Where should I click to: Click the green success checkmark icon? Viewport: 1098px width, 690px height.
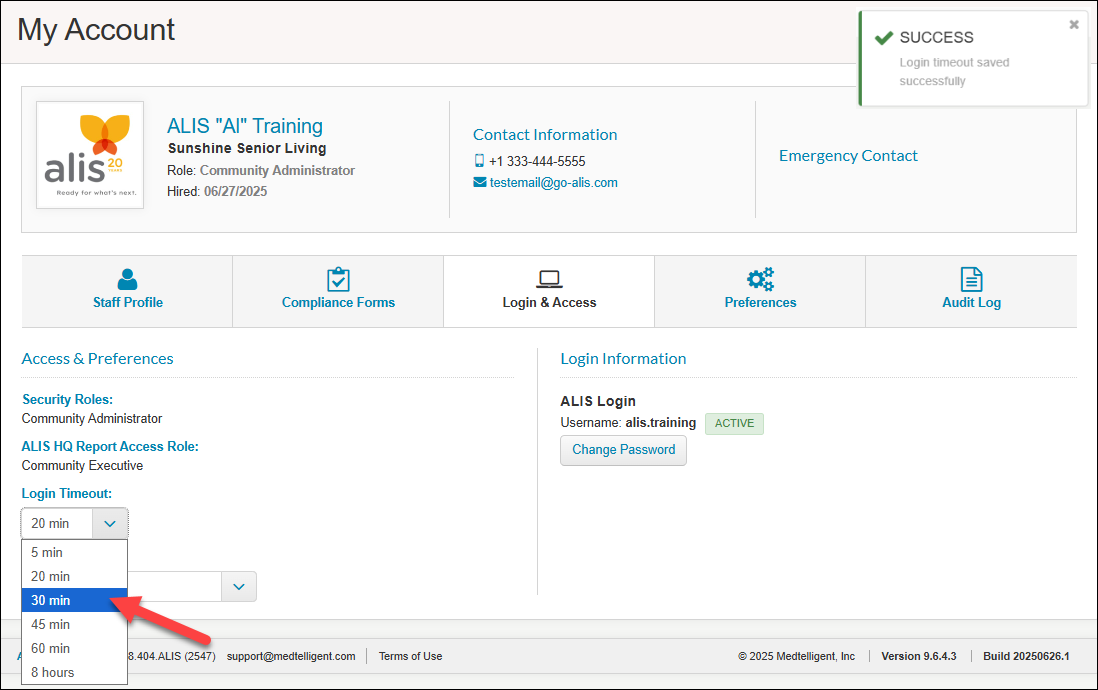(x=884, y=37)
